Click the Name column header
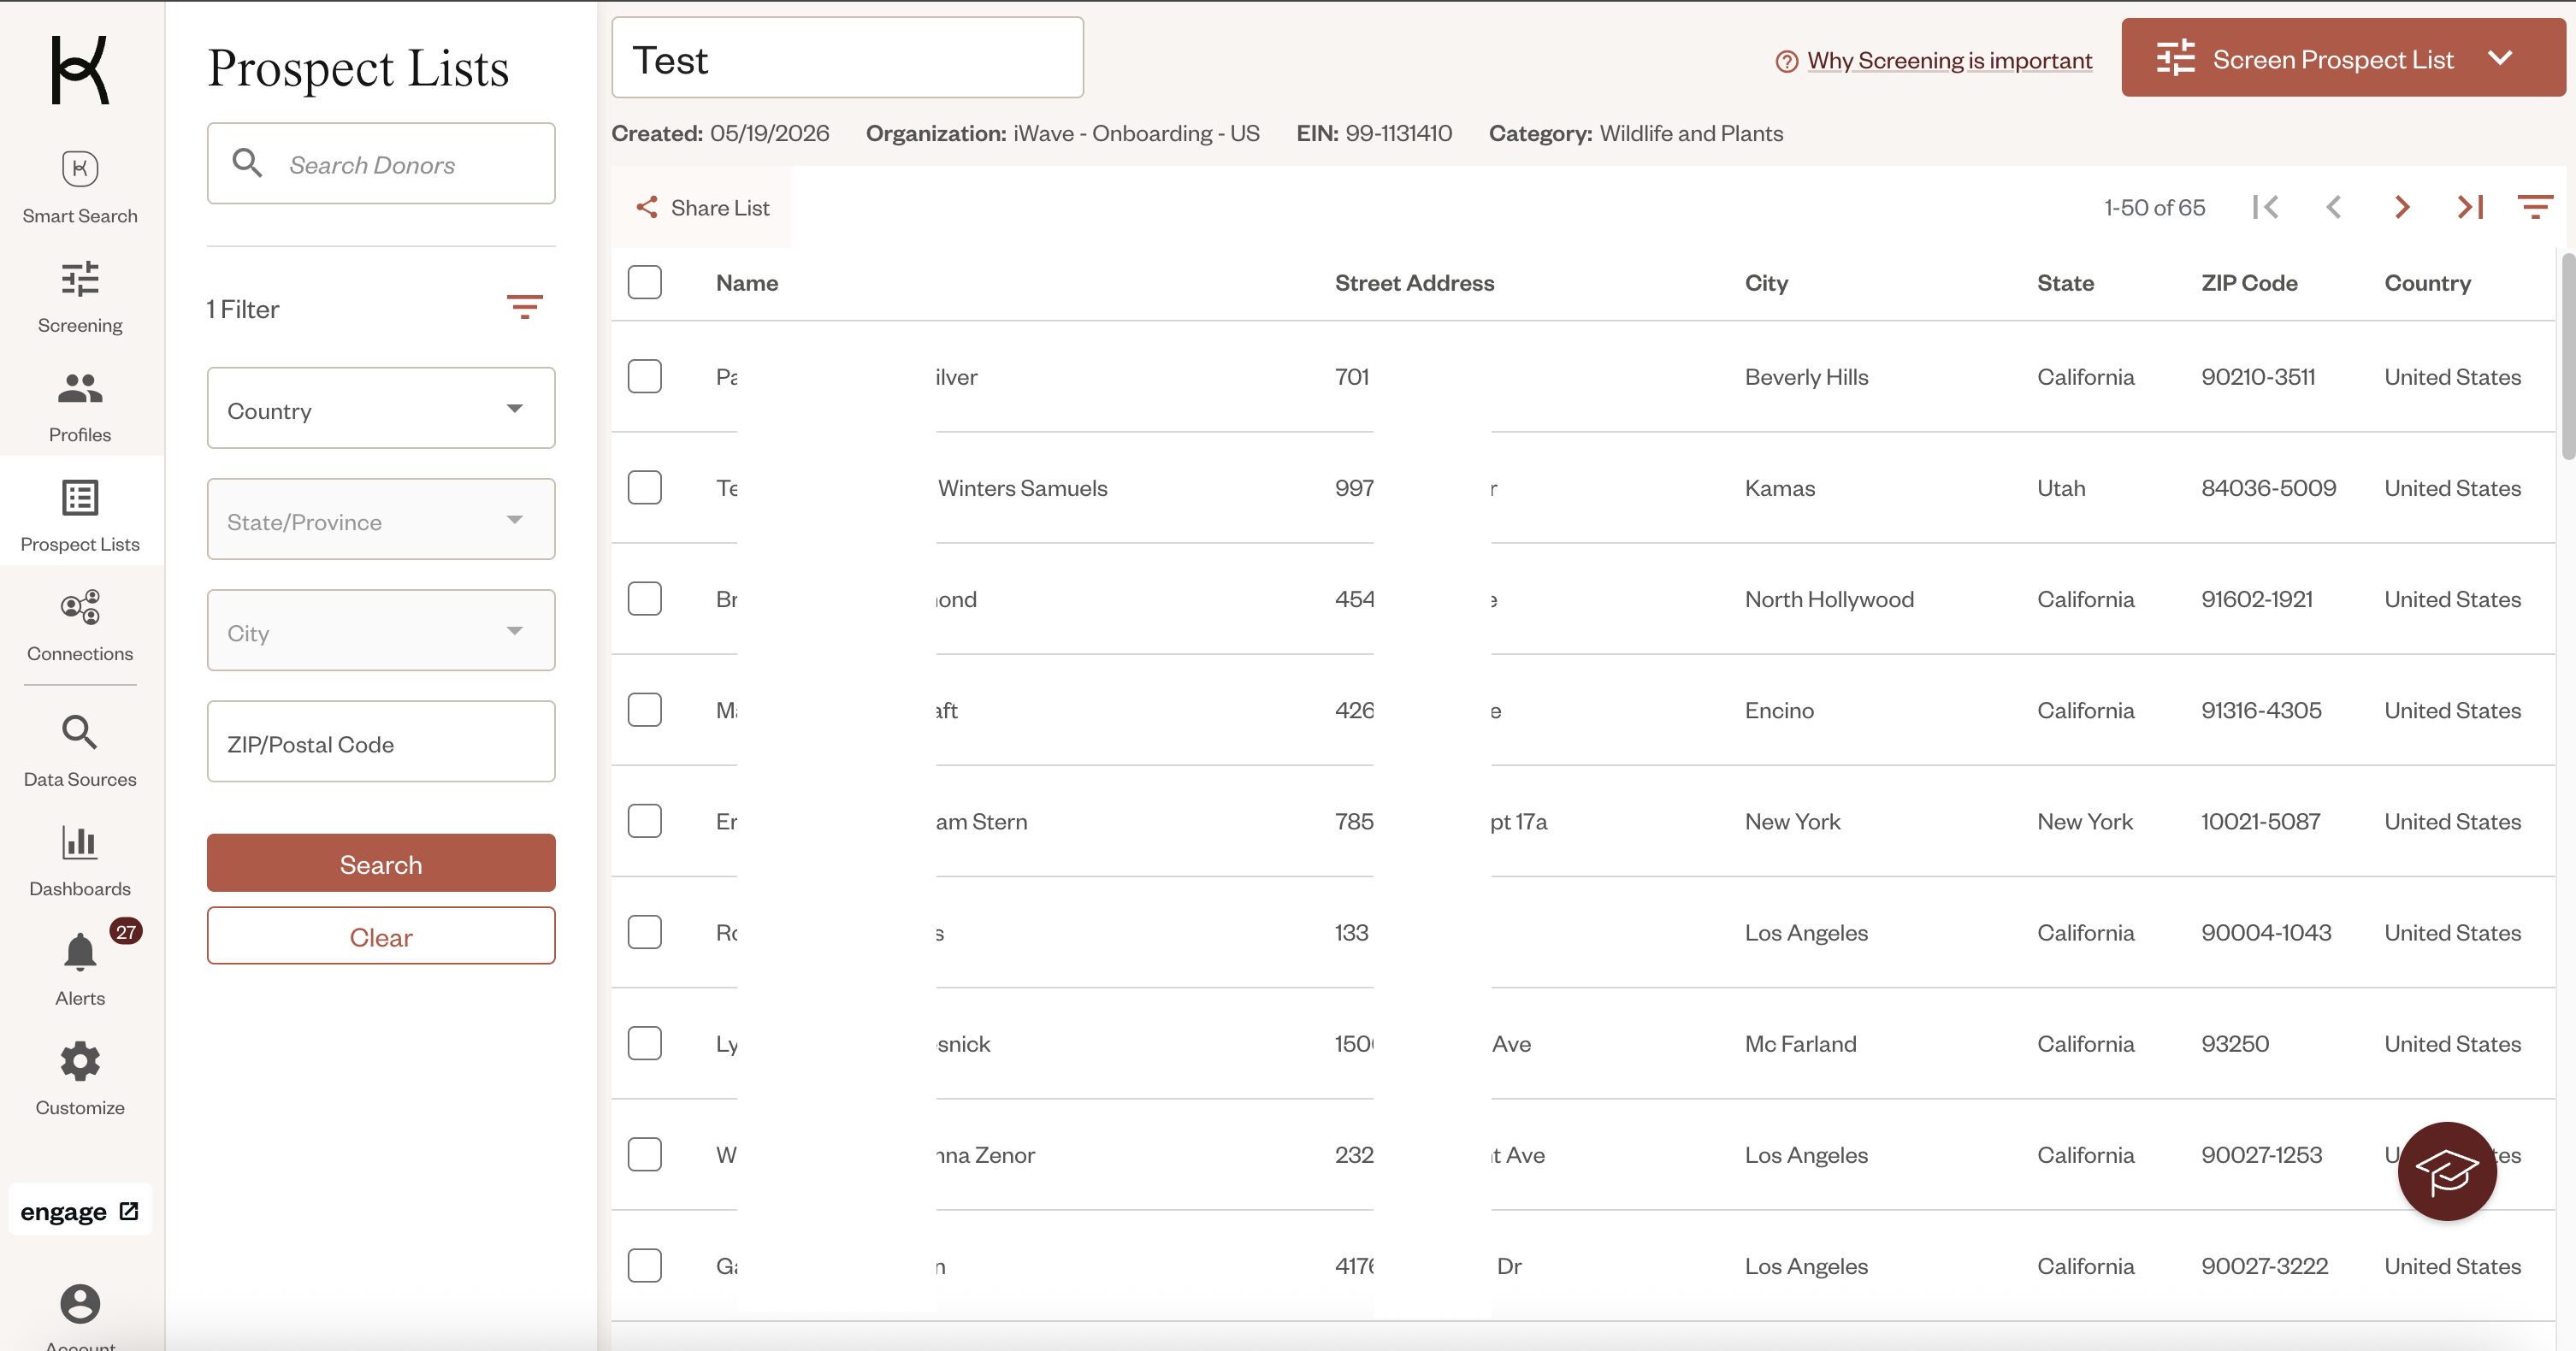 747,283
